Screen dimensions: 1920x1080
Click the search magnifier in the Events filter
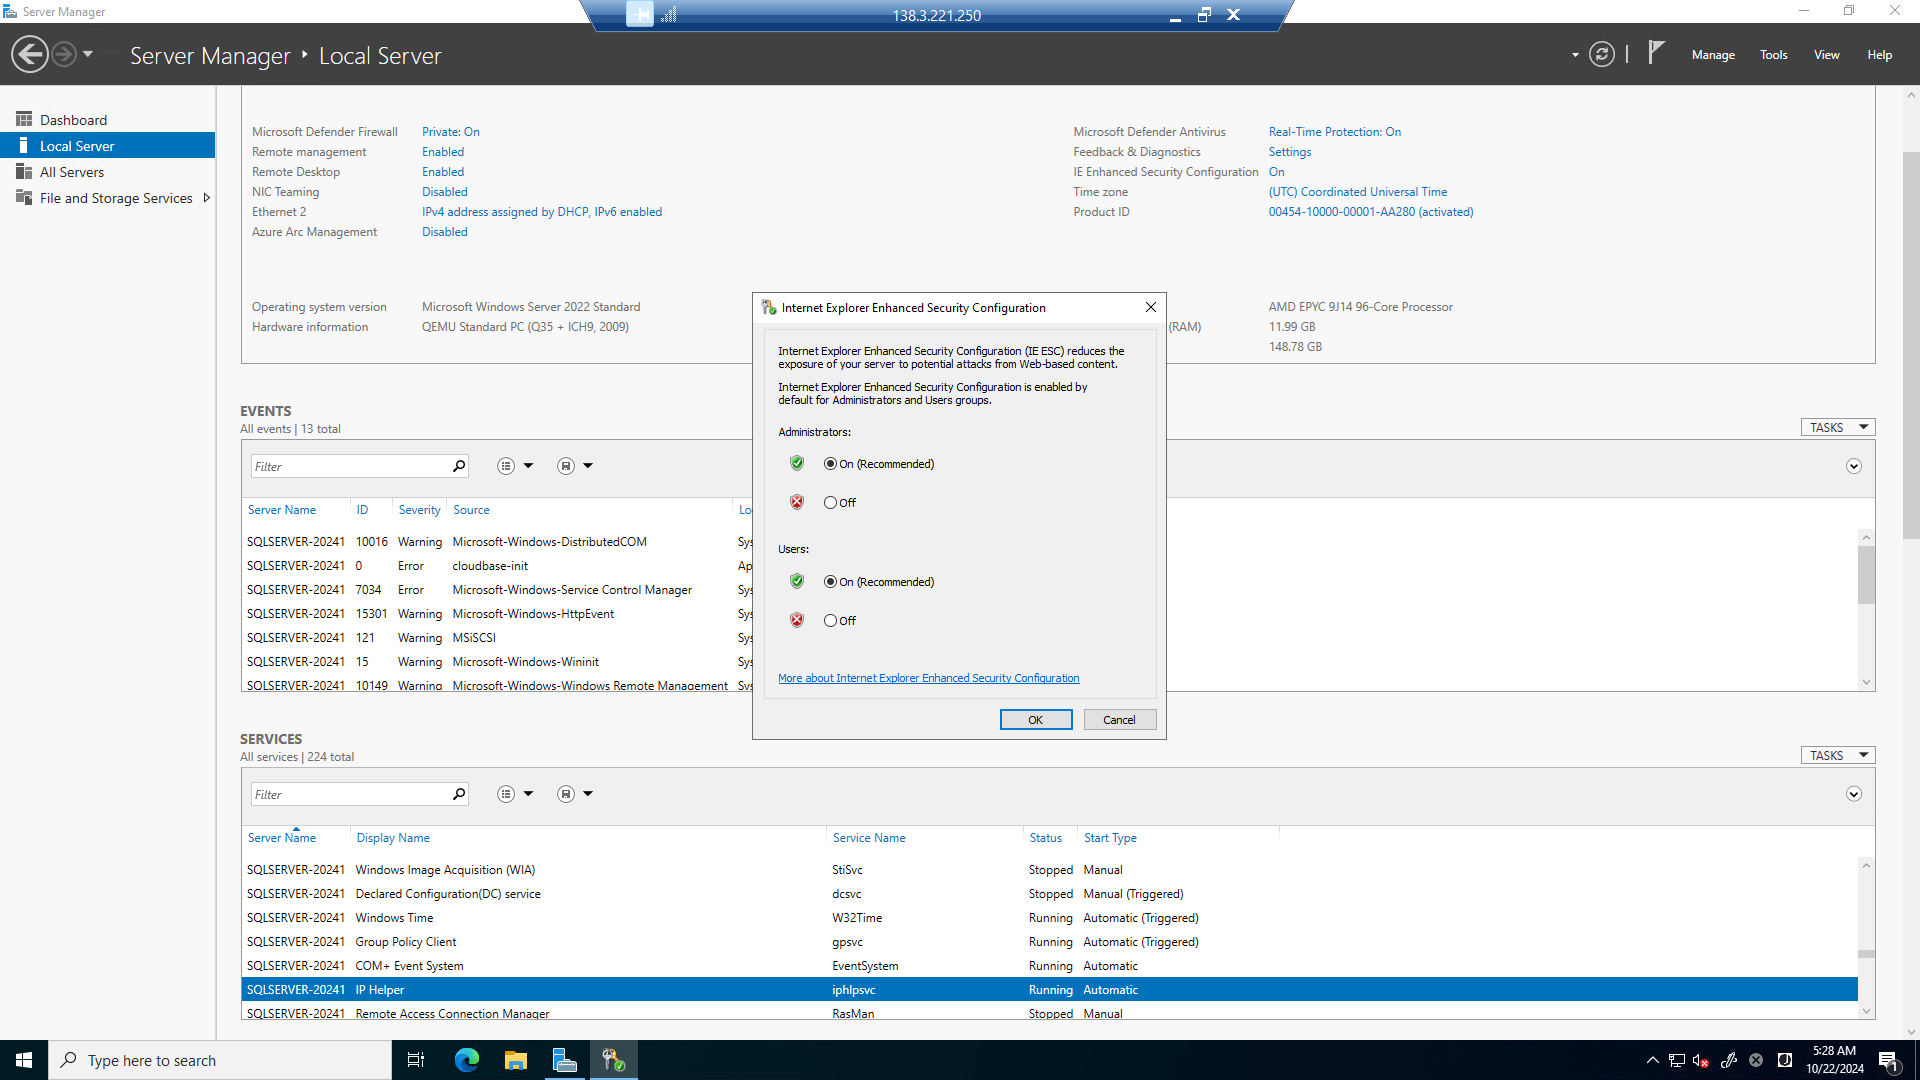tap(458, 465)
